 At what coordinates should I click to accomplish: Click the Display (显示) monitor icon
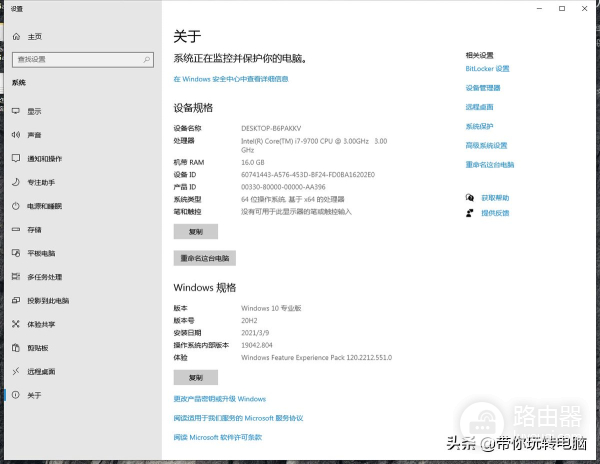click(16, 111)
